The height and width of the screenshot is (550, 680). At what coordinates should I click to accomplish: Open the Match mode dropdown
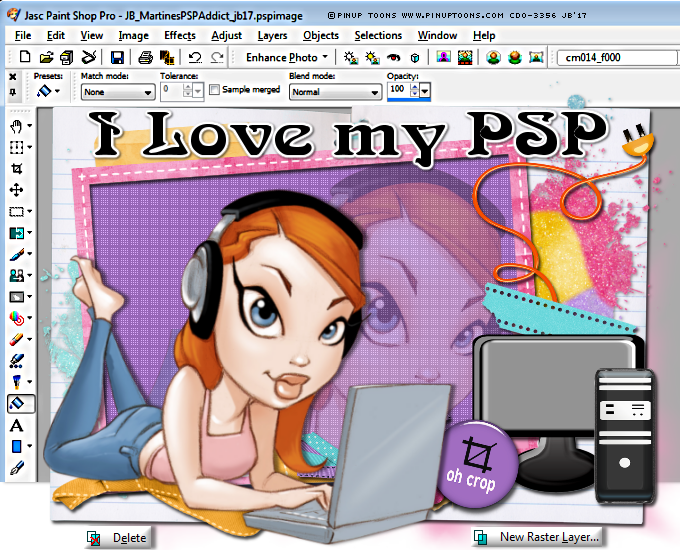coord(118,92)
